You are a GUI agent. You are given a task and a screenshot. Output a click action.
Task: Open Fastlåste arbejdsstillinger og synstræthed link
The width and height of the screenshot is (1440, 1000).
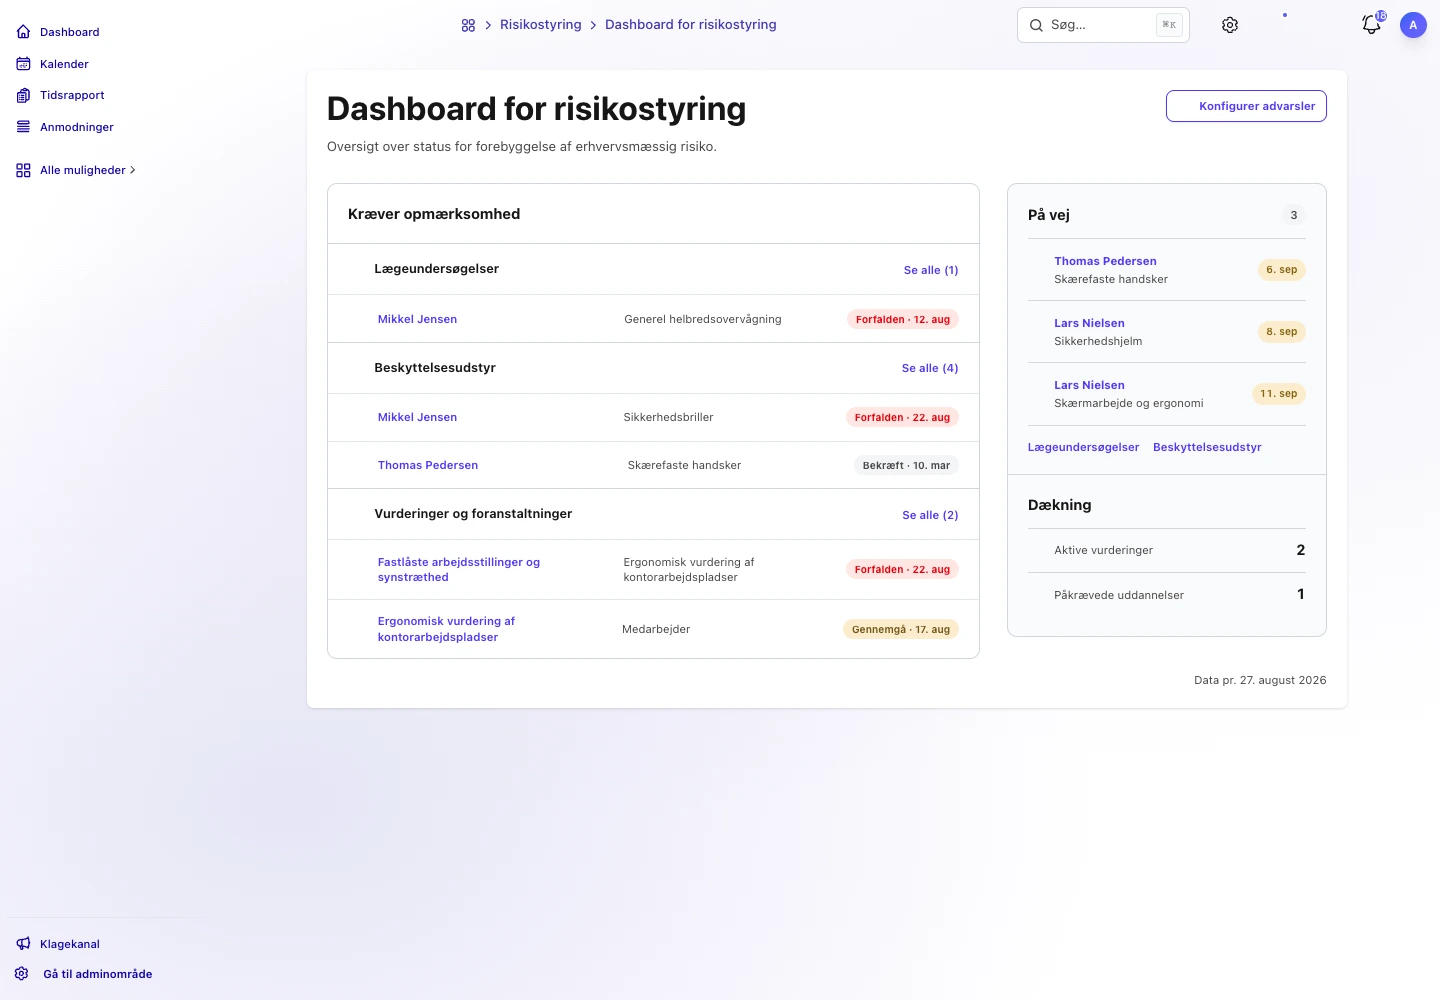(459, 569)
